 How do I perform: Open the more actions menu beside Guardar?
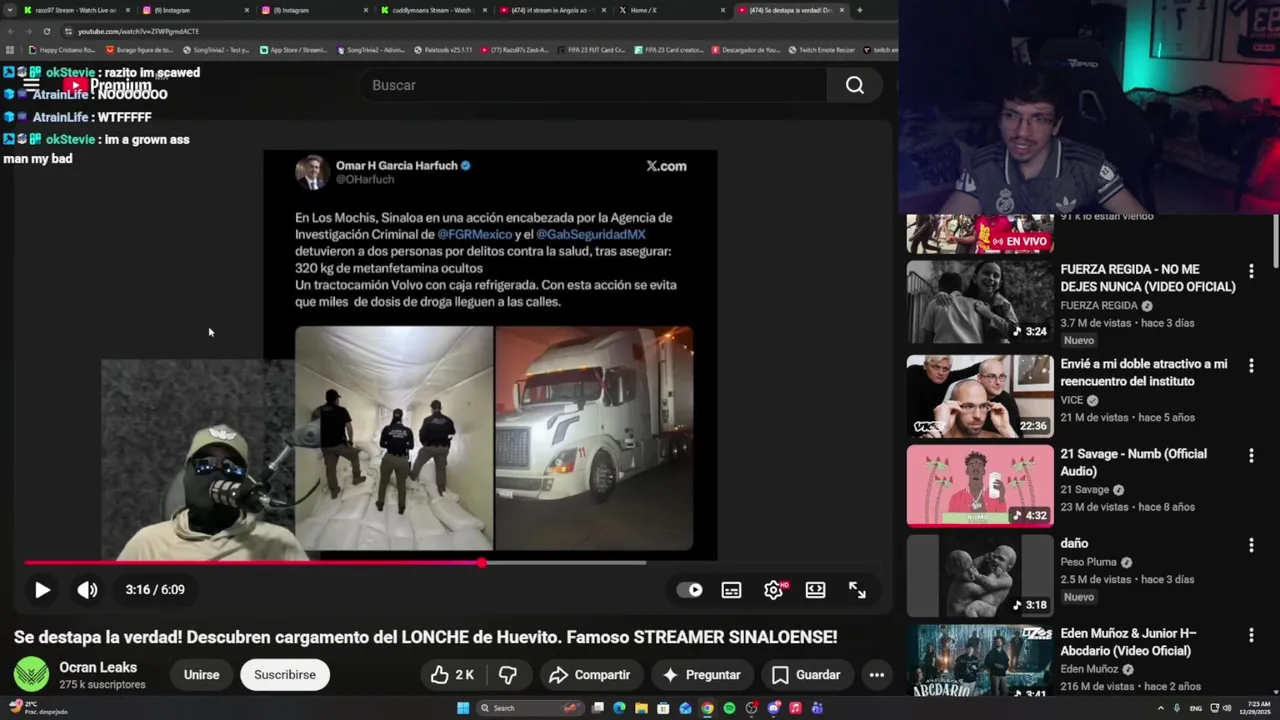click(877, 675)
